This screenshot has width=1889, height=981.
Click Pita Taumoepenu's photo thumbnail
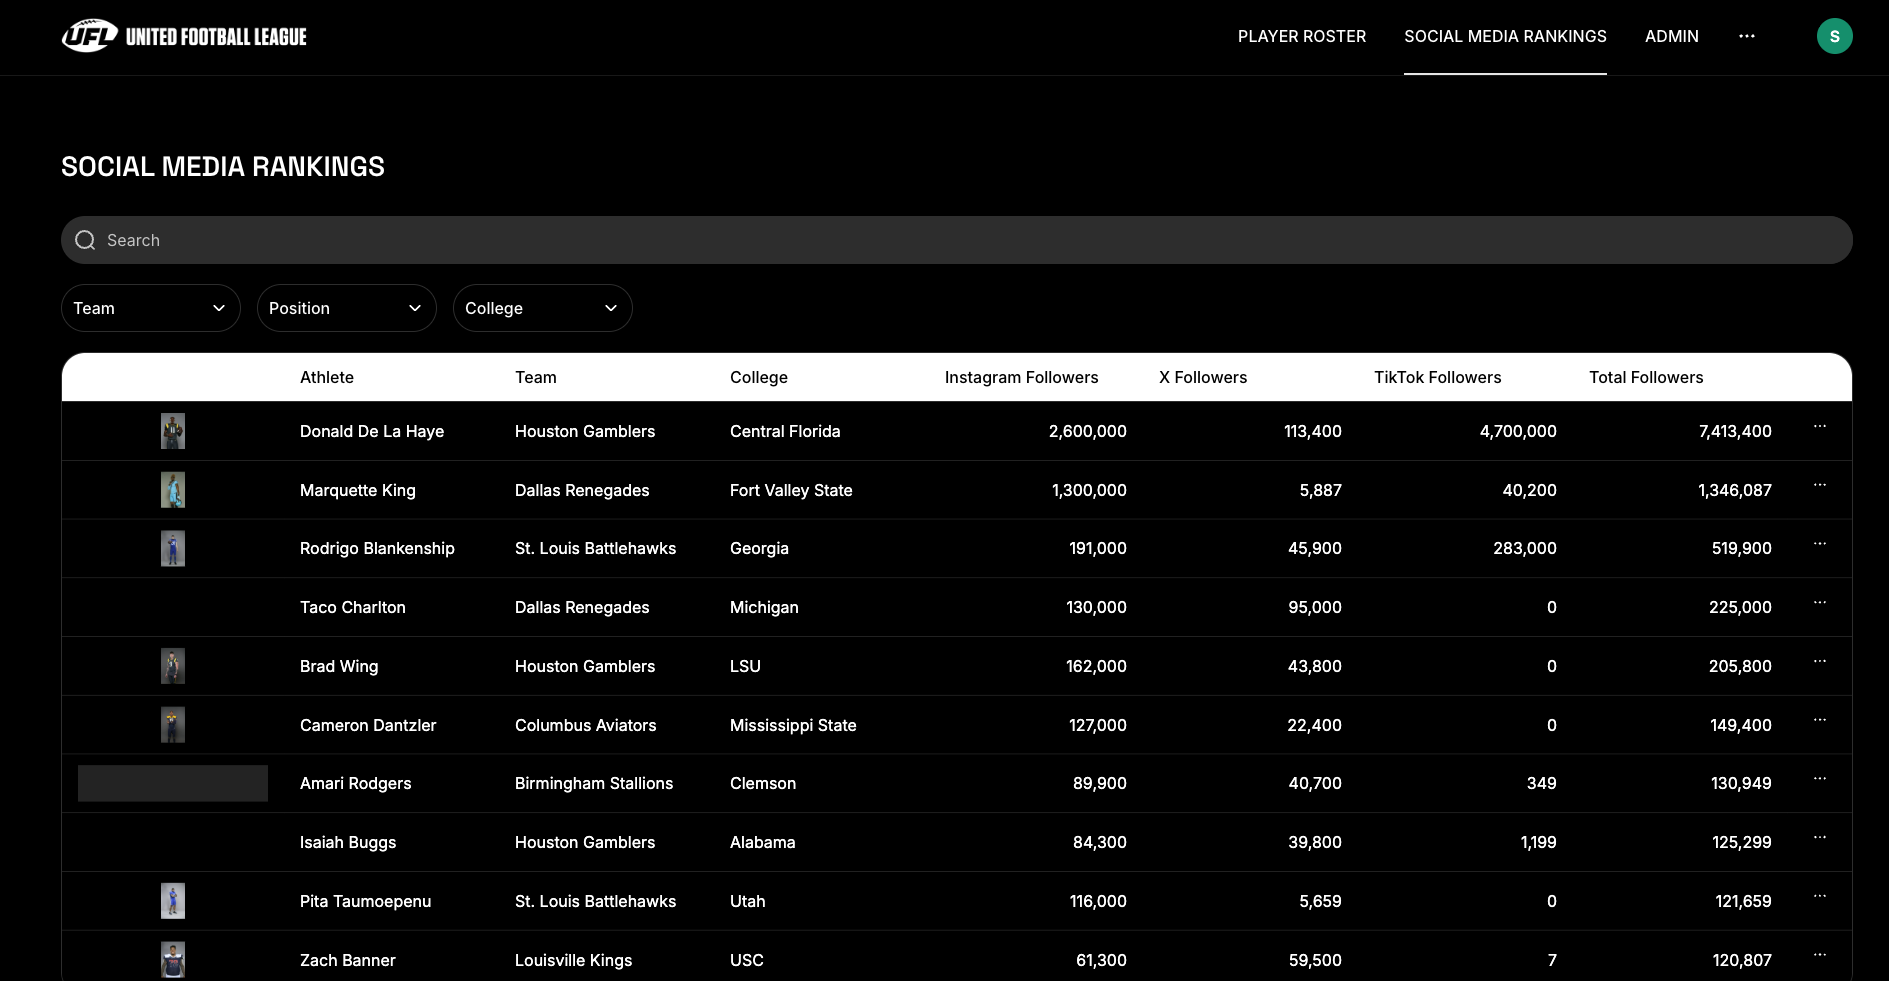coord(173,901)
